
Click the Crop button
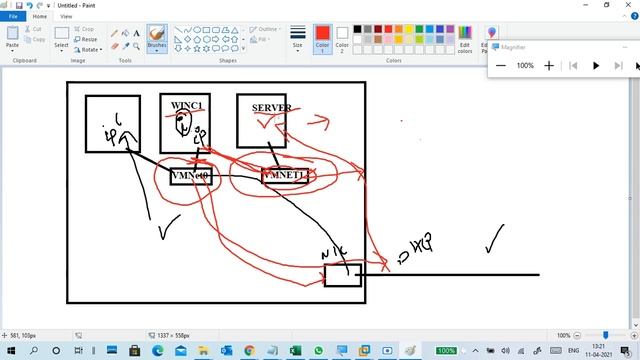point(84,29)
